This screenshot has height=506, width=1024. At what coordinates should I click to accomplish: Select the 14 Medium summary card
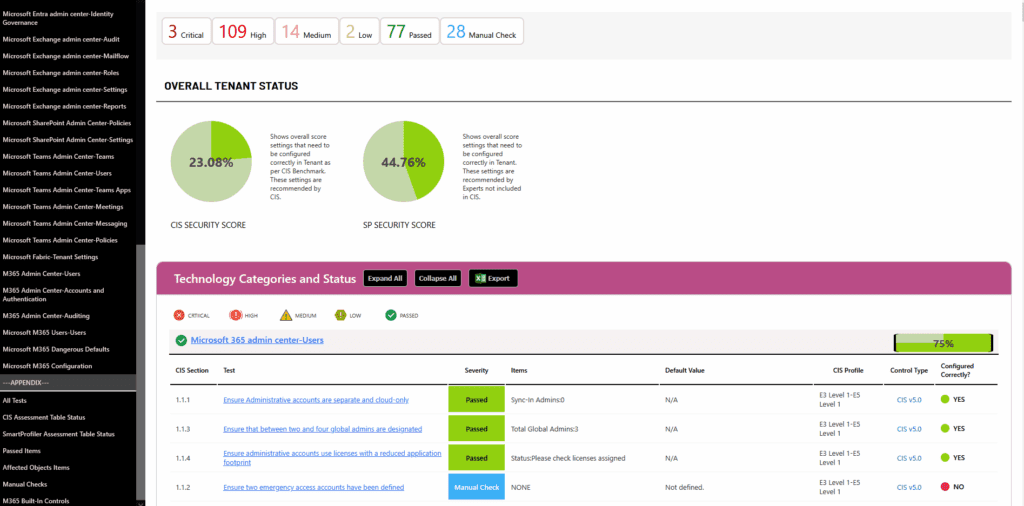pos(306,32)
